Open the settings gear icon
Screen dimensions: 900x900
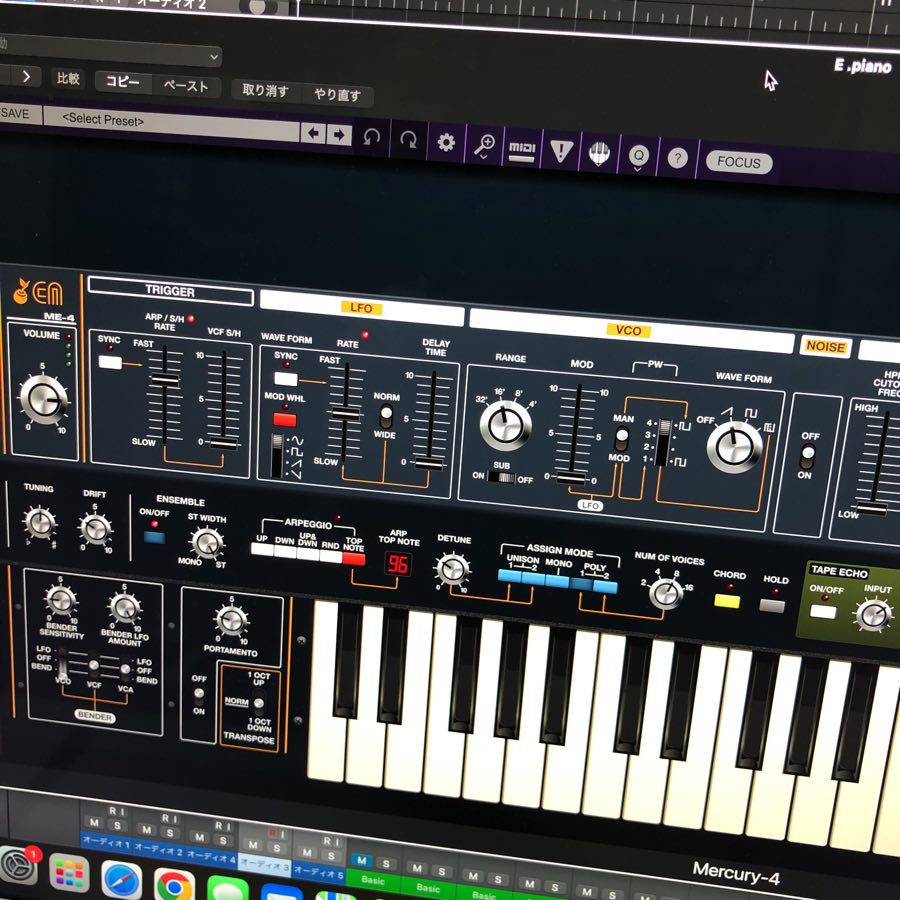coord(446,142)
